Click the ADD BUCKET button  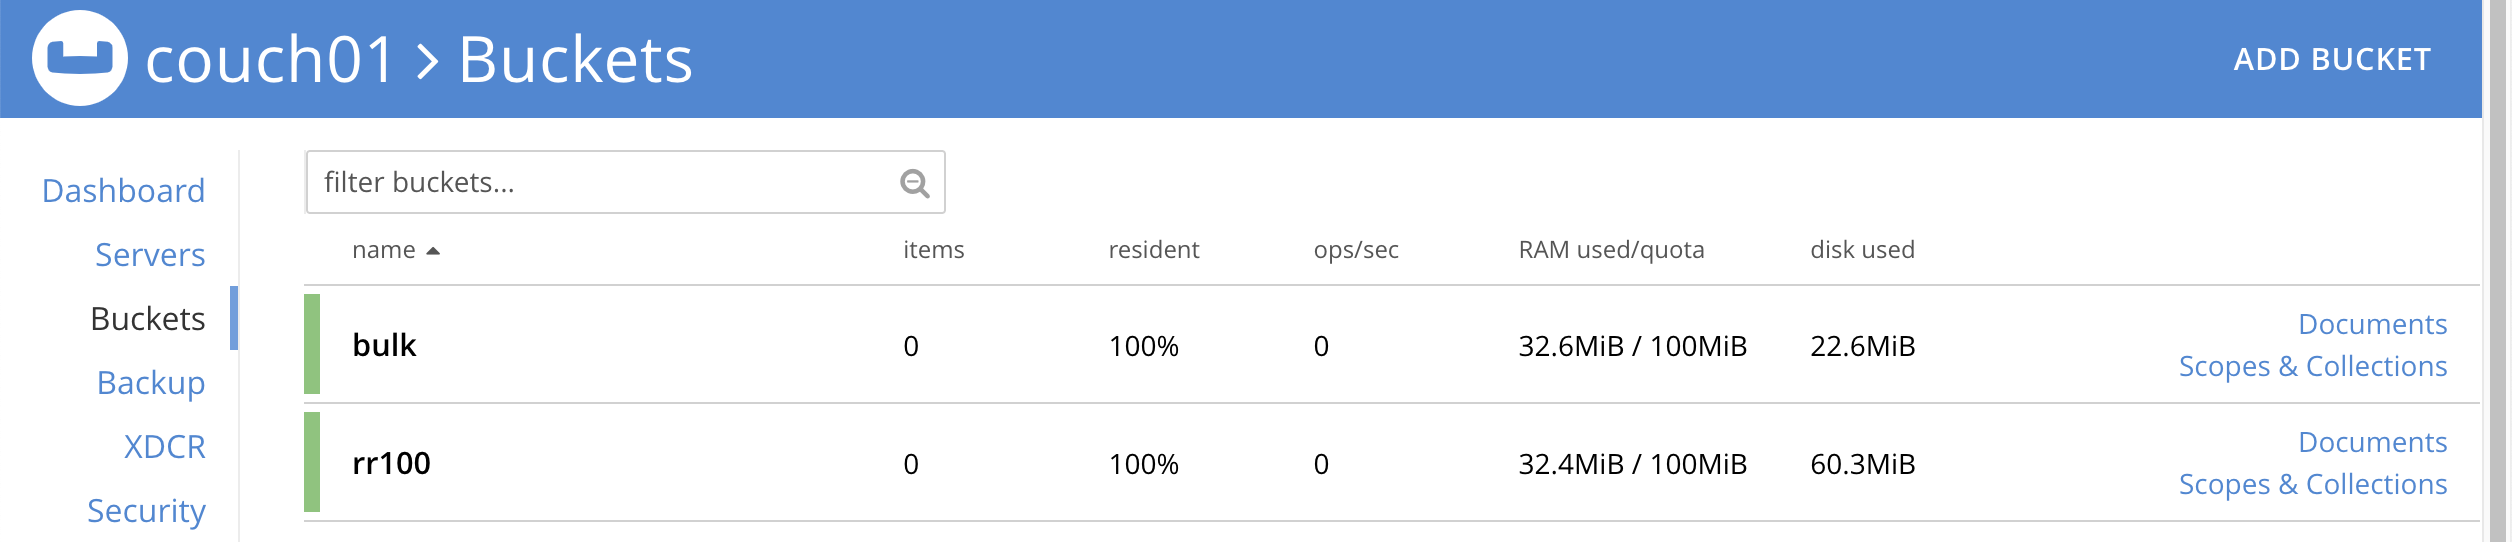[x=2331, y=60]
